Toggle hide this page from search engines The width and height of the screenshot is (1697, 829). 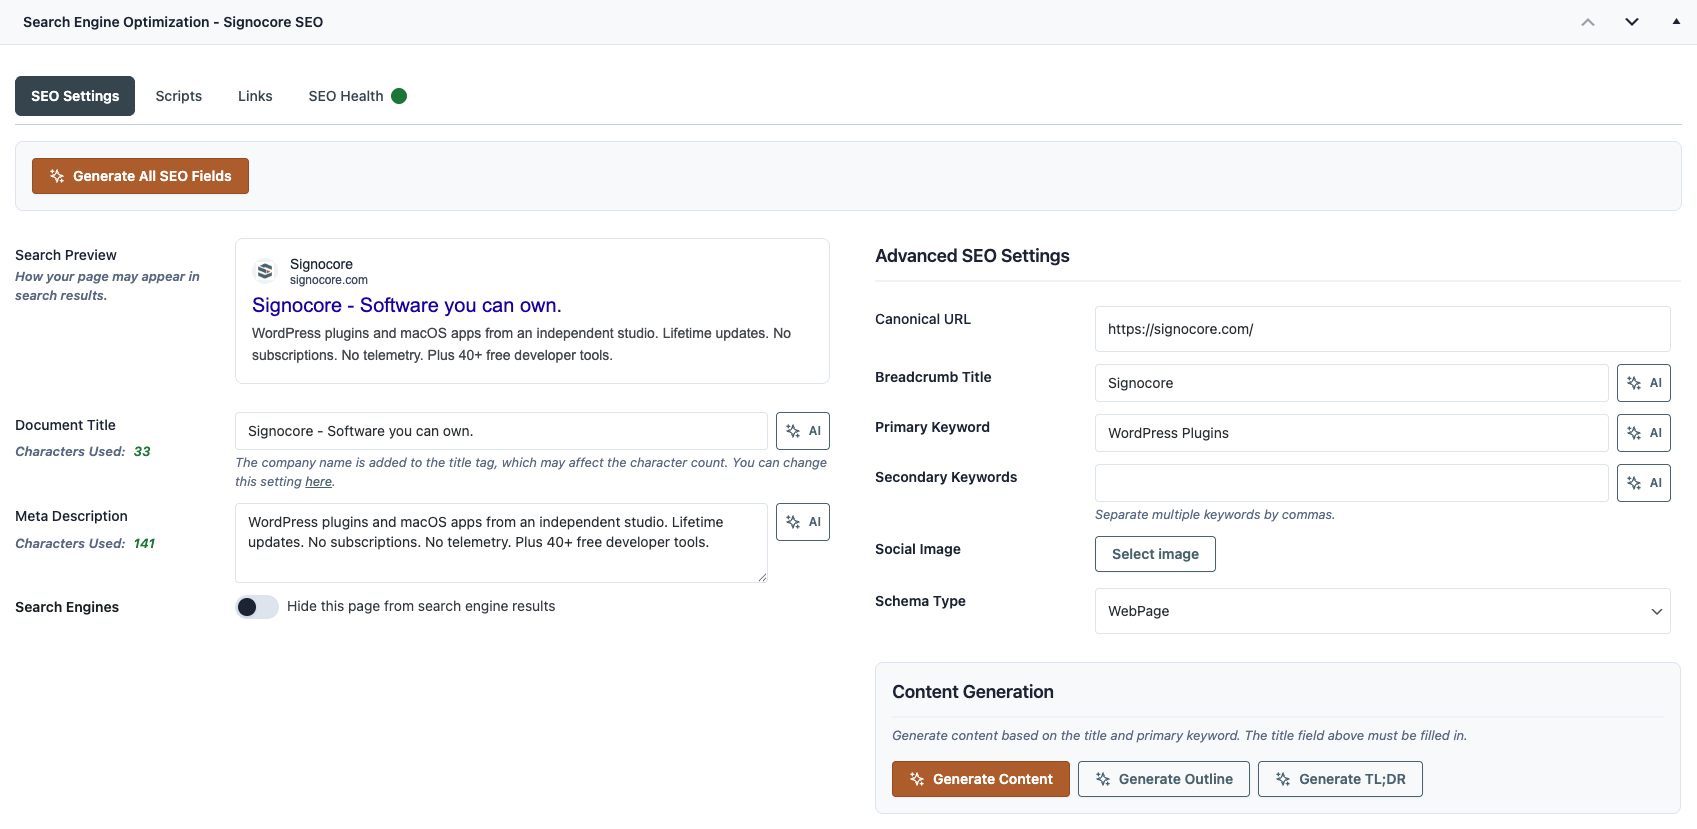click(x=257, y=607)
